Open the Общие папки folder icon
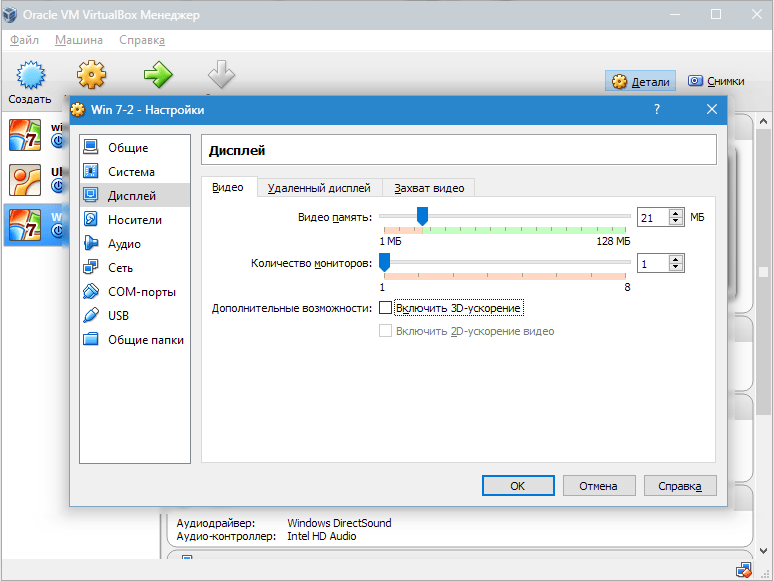This screenshot has height=581, width=774. pos(91,340)
